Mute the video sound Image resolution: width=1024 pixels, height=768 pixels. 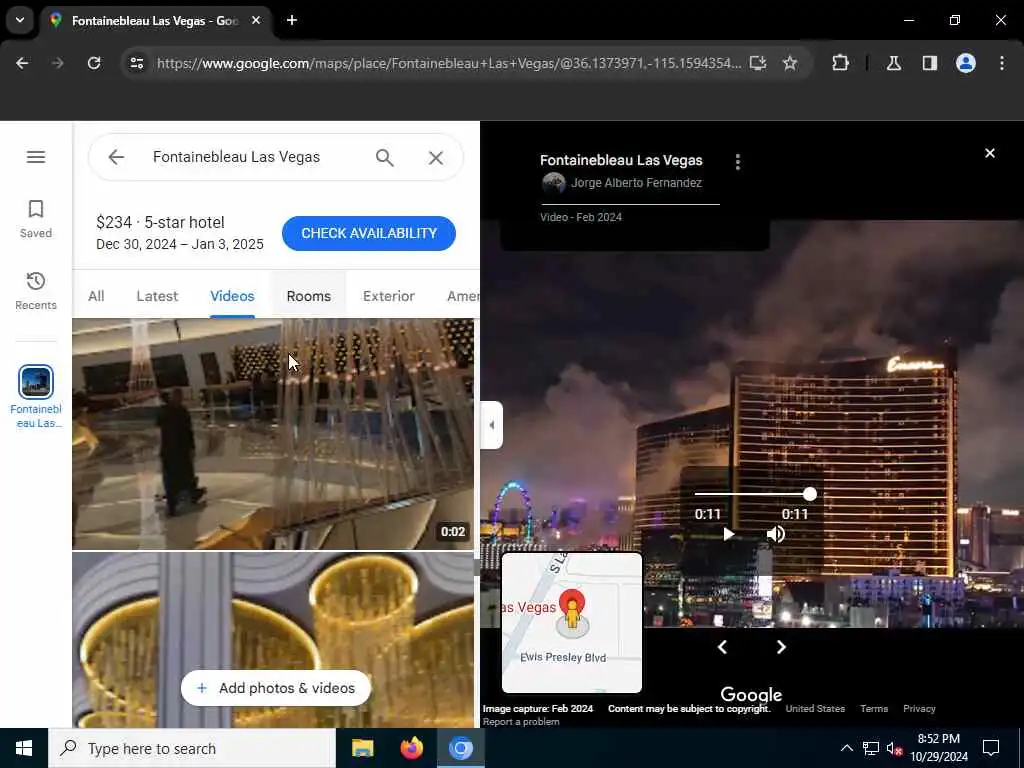click(776, 534)
